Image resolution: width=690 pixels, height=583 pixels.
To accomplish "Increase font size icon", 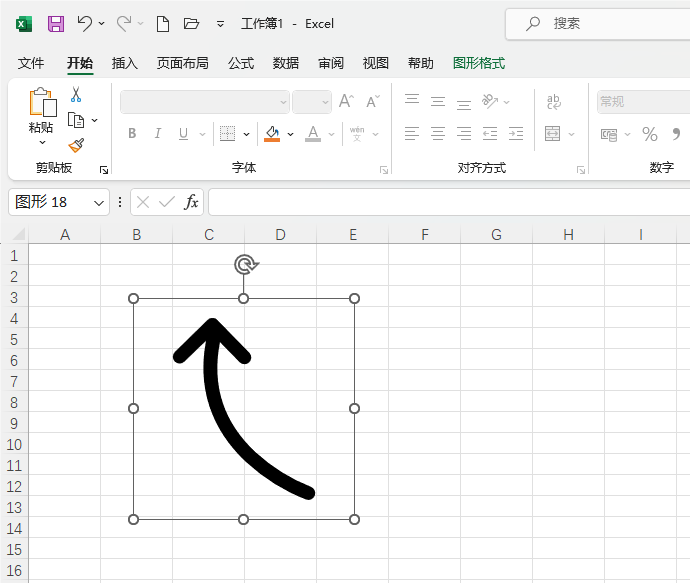I will [x=346, y=101].
